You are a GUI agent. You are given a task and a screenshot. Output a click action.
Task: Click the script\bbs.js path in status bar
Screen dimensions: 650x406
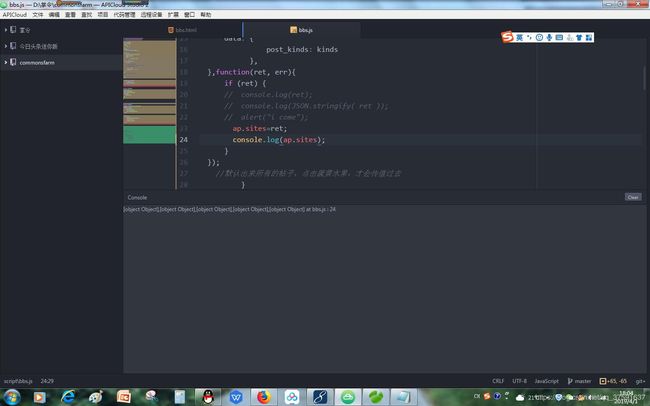(x=18, y=381)
